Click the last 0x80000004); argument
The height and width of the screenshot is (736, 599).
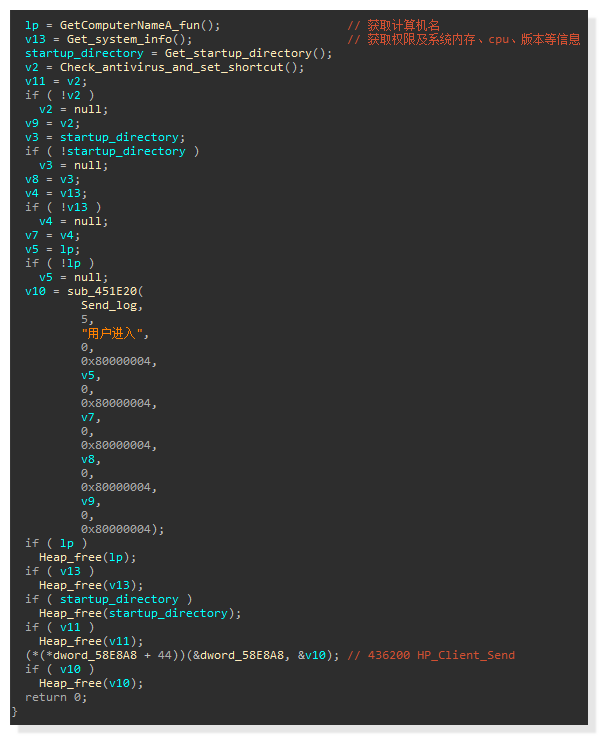pyautogui.click(x=122, y=529)
